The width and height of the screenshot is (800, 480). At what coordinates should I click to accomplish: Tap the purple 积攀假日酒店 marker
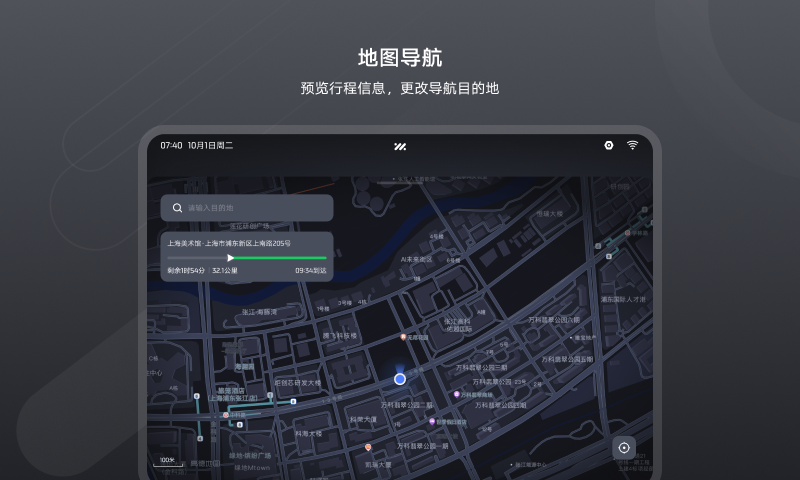tap(432, 421)
